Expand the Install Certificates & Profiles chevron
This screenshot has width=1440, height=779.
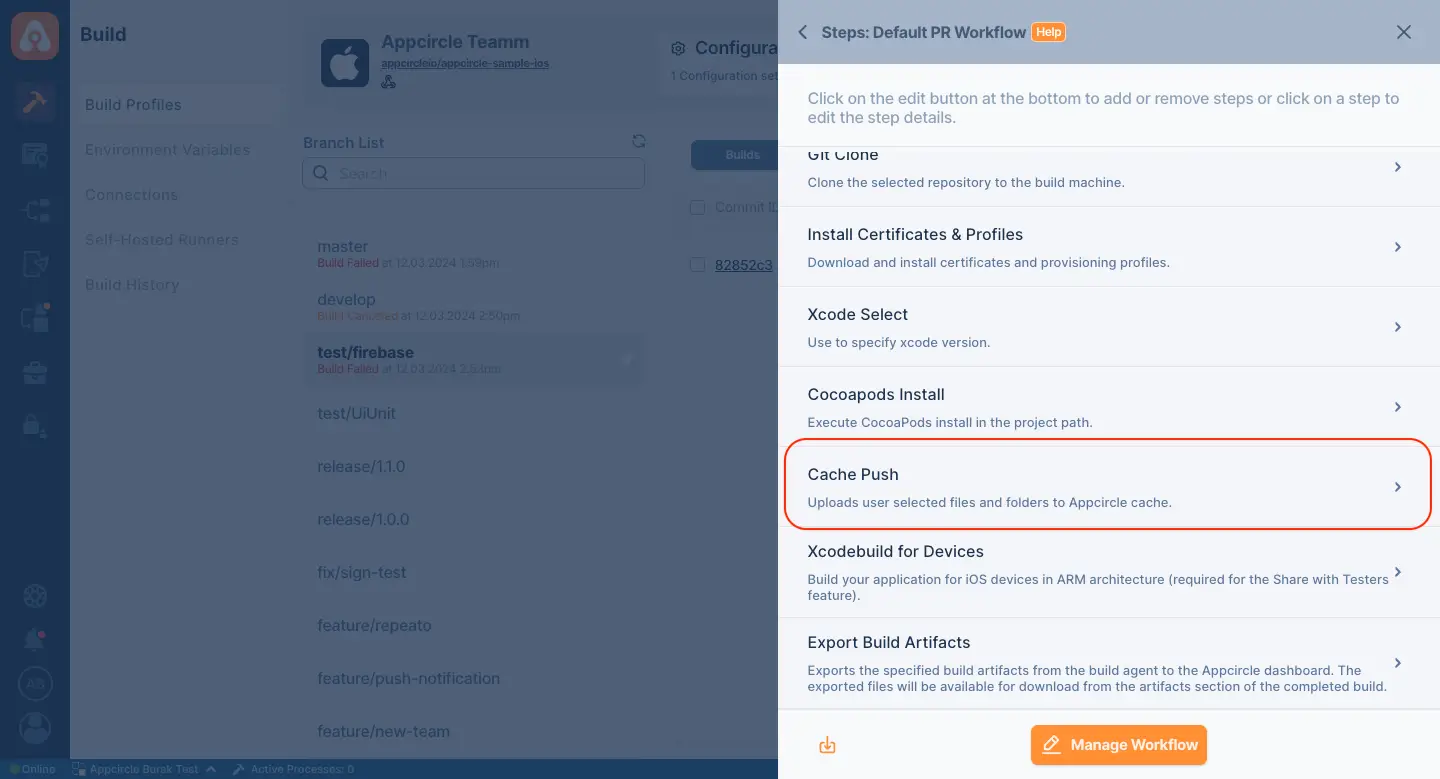(x=1398, y=247)
